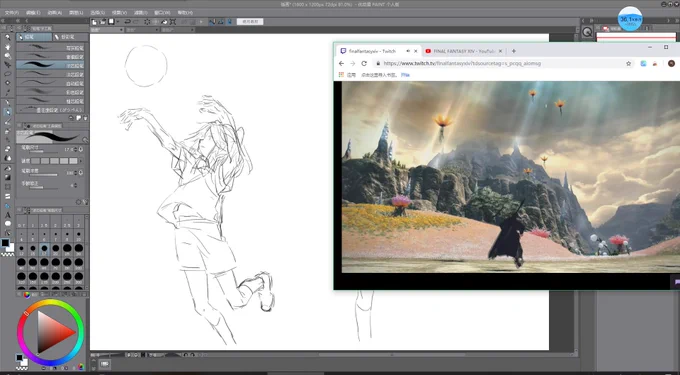
Task: Open the 编辑(E) Edit menu
Action: coord(33,13)
